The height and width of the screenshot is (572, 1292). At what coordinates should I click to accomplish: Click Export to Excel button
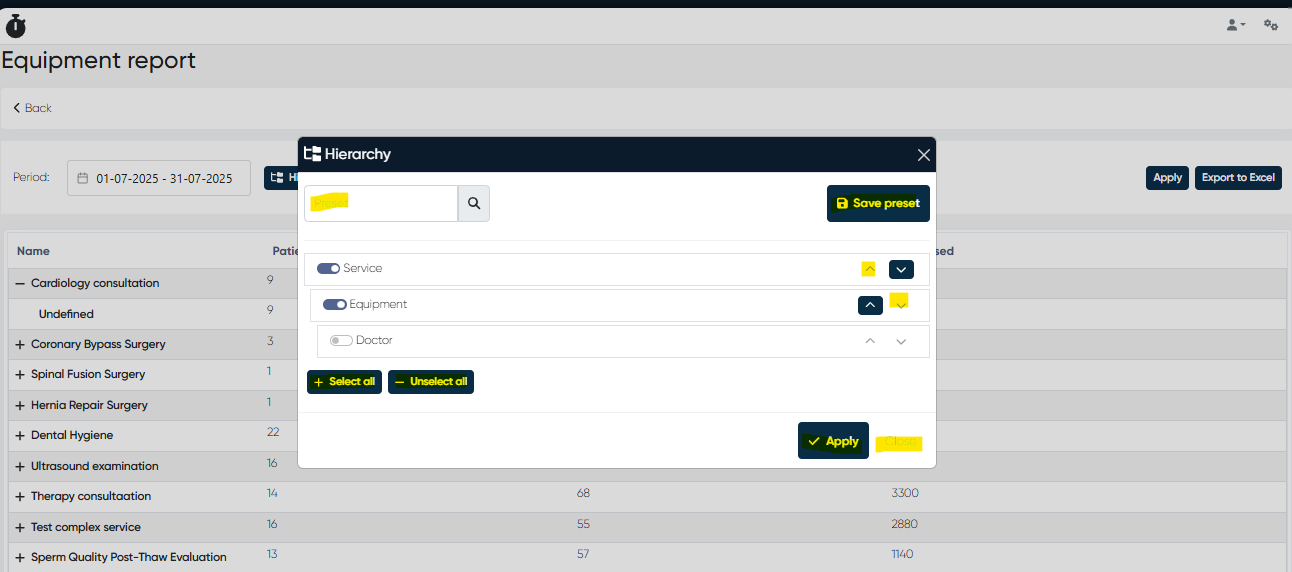click(1238, 178)
